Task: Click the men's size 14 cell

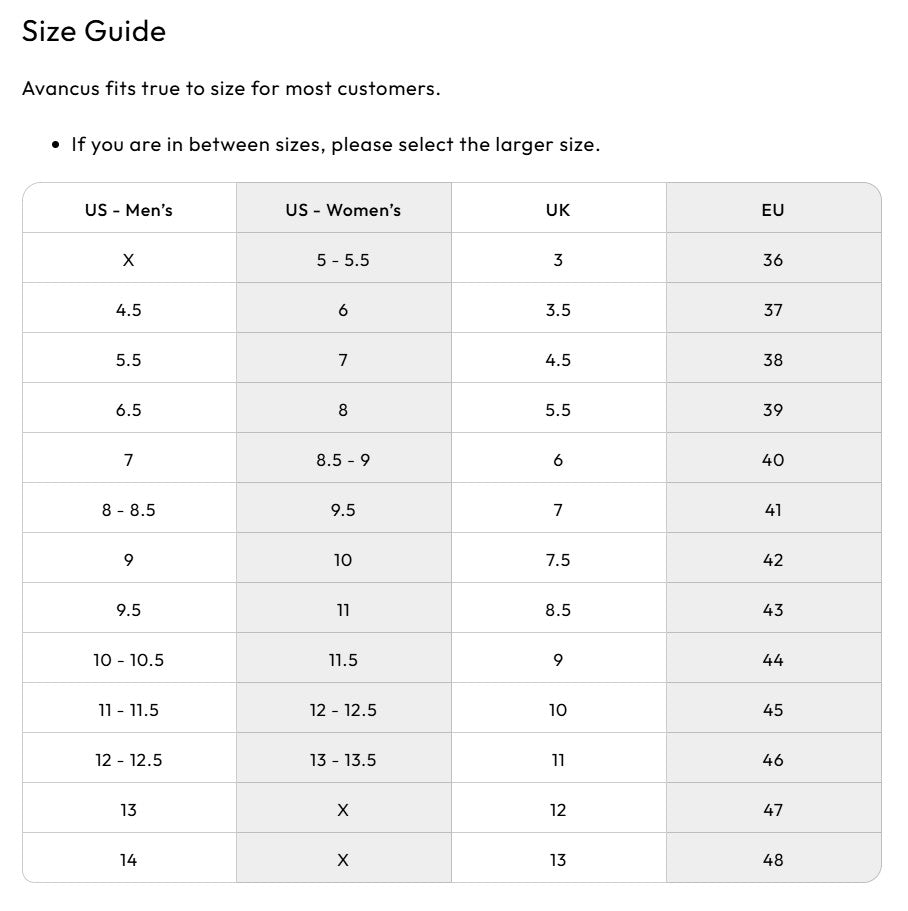Action: click(129, 860)
